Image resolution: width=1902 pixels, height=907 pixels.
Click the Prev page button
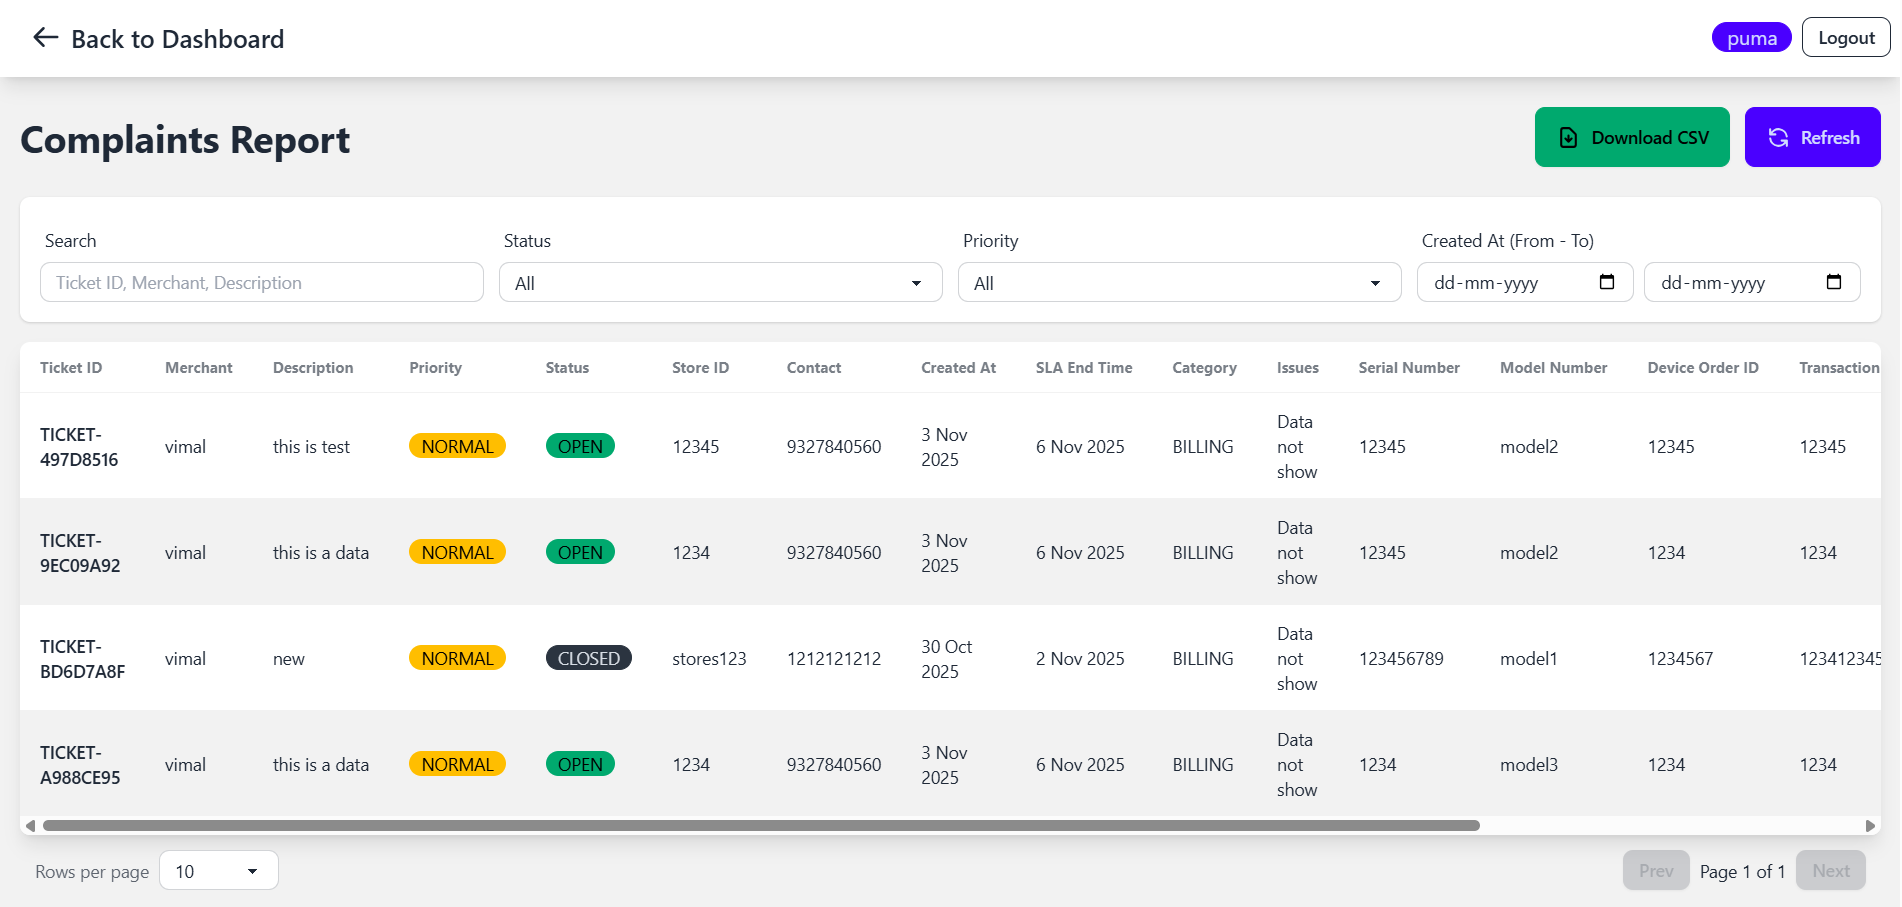pos(1655,871)
